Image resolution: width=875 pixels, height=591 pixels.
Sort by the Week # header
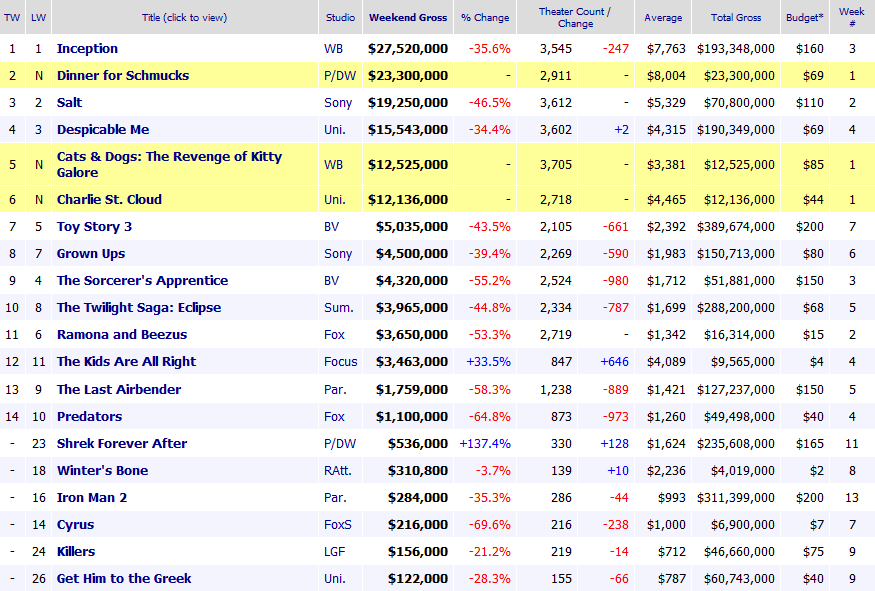852,17
